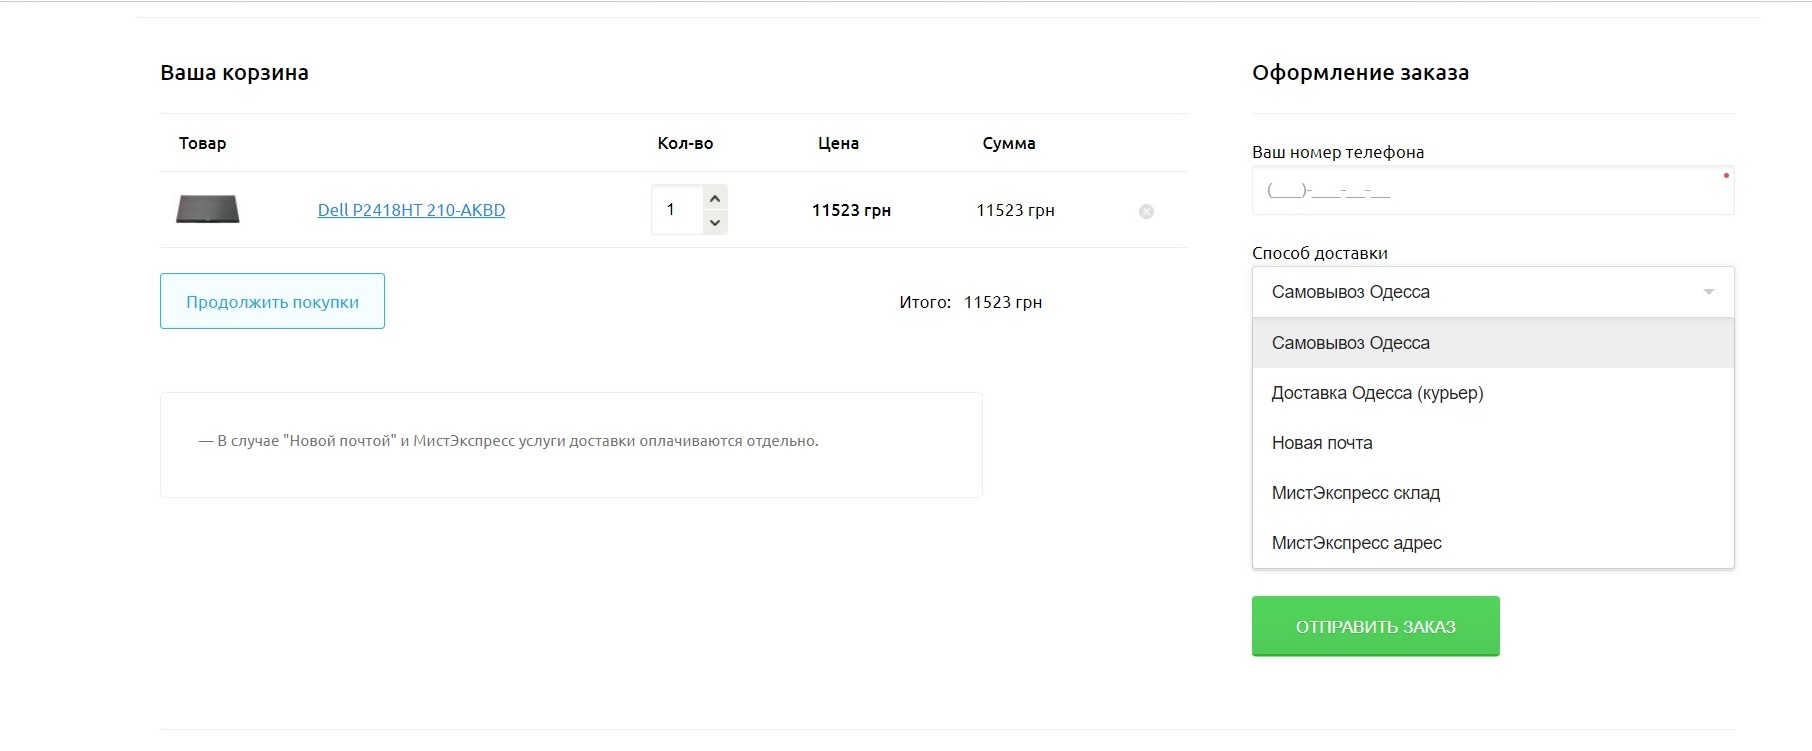Click the delivery payment notice box
Image resolution: width=1812 pixels, height=751 pixels.
[570, 445]
